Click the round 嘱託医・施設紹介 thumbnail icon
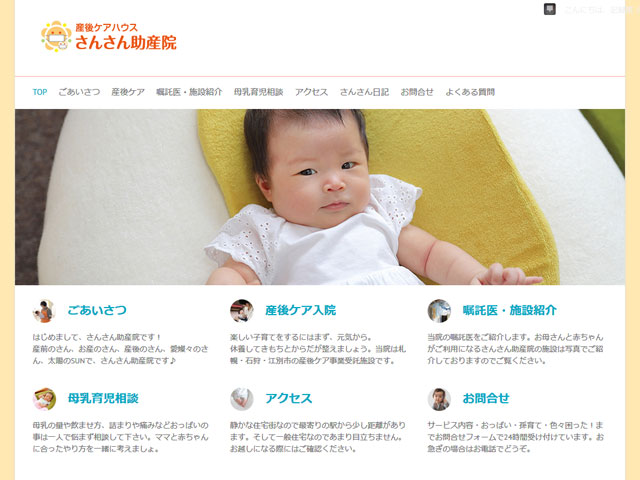Image resolution: width=640 pixels, height=480 pixels. click(x=439, y=311)
